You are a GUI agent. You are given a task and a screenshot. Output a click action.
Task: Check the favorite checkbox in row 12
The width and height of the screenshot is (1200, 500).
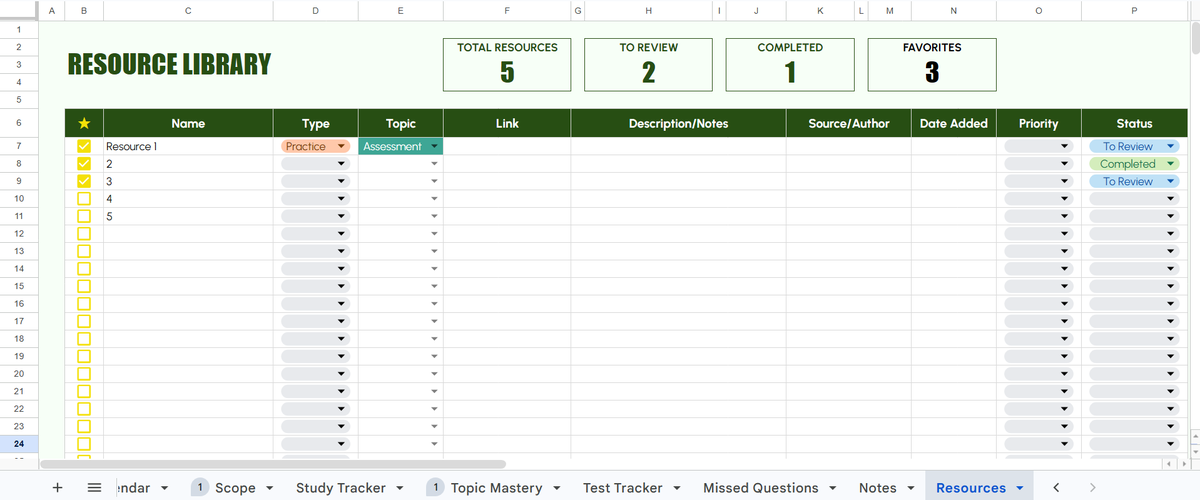point(84,234)
